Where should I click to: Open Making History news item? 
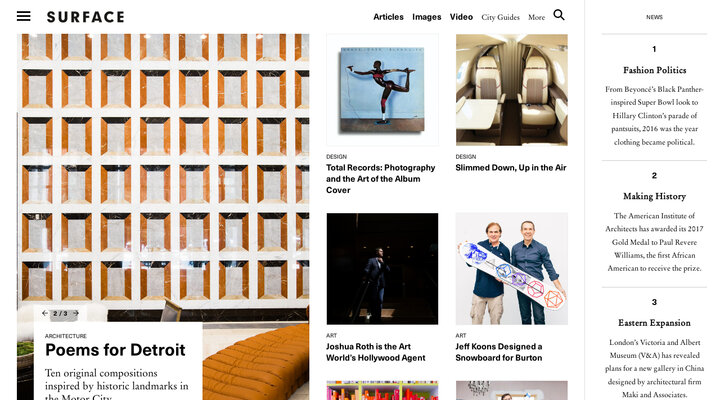pyautogui.click(x=654, y=196)
